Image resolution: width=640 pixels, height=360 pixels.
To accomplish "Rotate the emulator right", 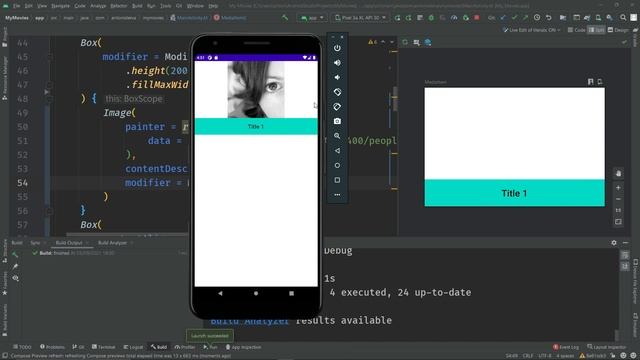I will pos(337,107).
